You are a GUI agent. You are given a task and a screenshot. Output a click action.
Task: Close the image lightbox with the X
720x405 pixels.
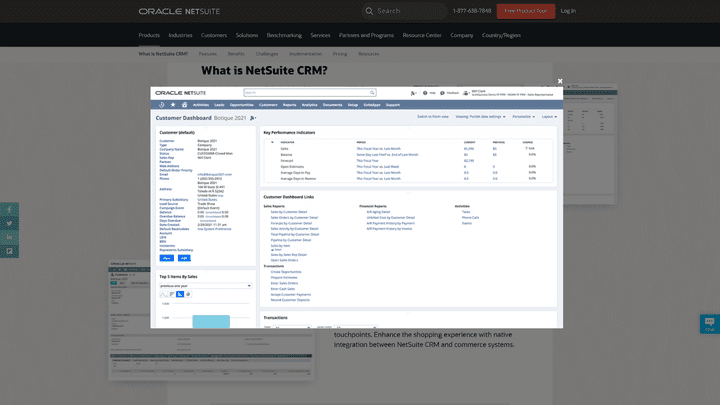click(560, 81)
